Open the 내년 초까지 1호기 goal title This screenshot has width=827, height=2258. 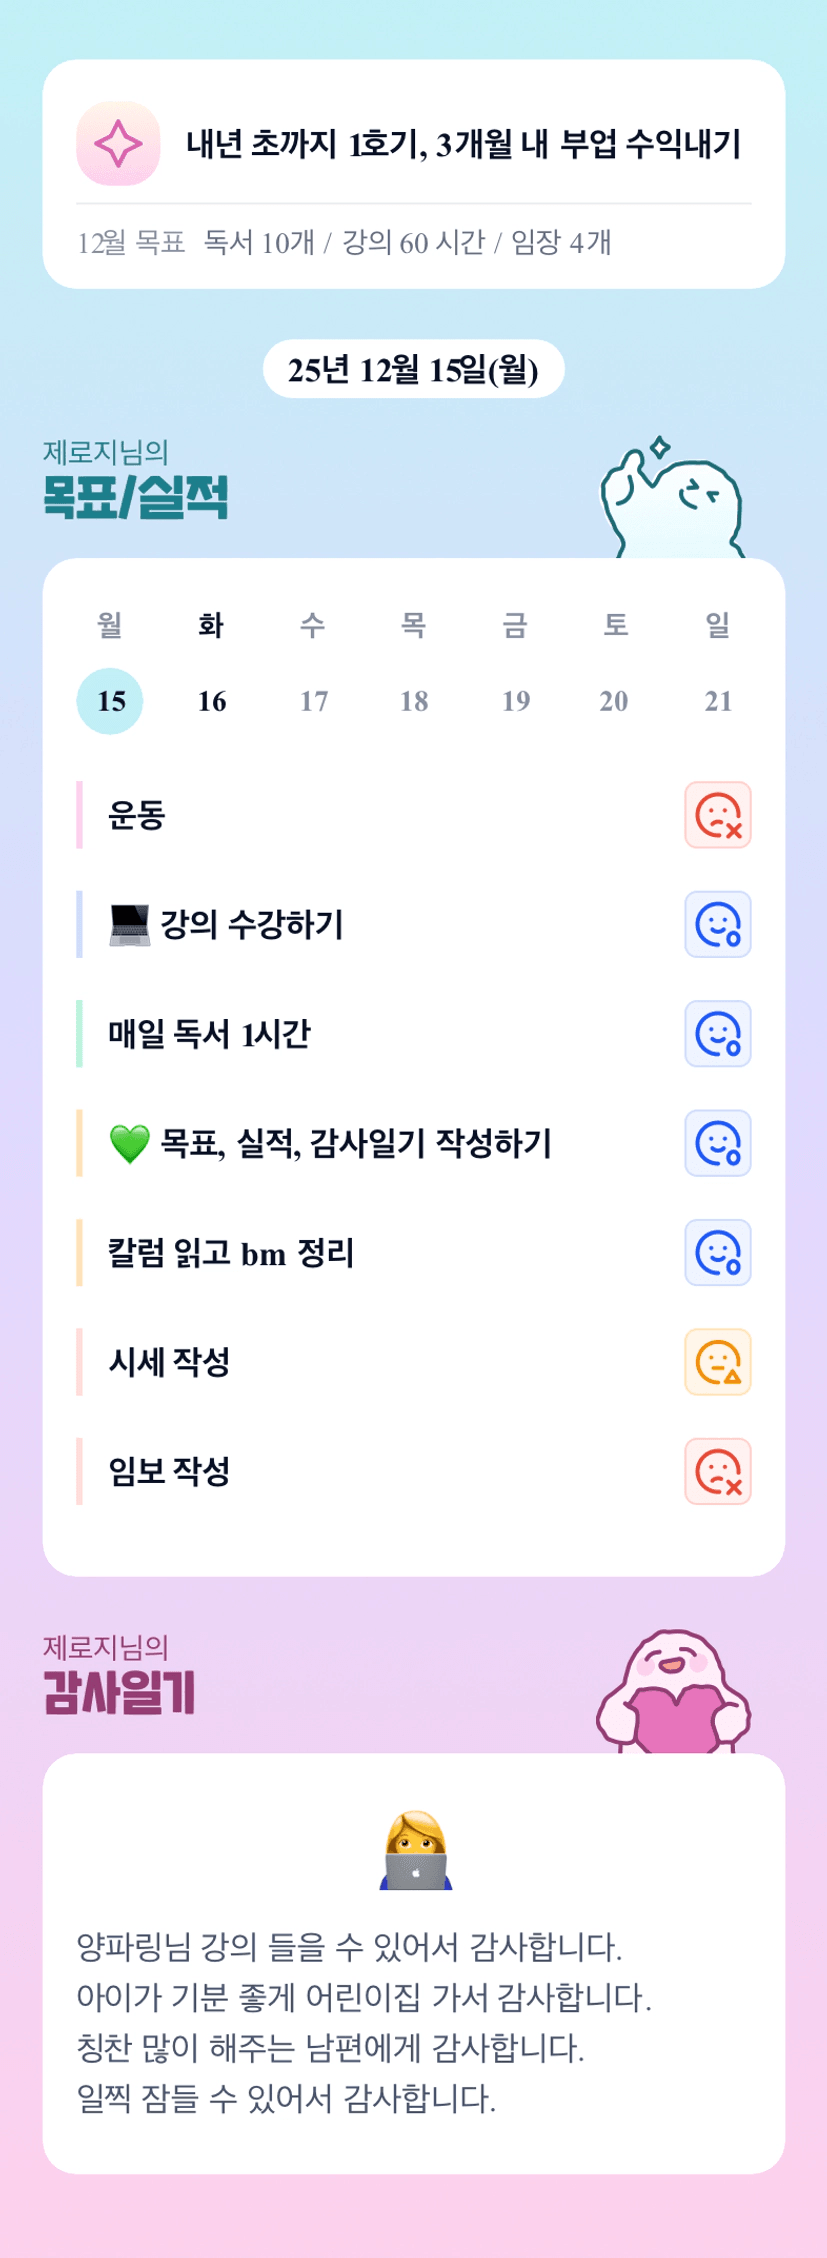point(463,144)
